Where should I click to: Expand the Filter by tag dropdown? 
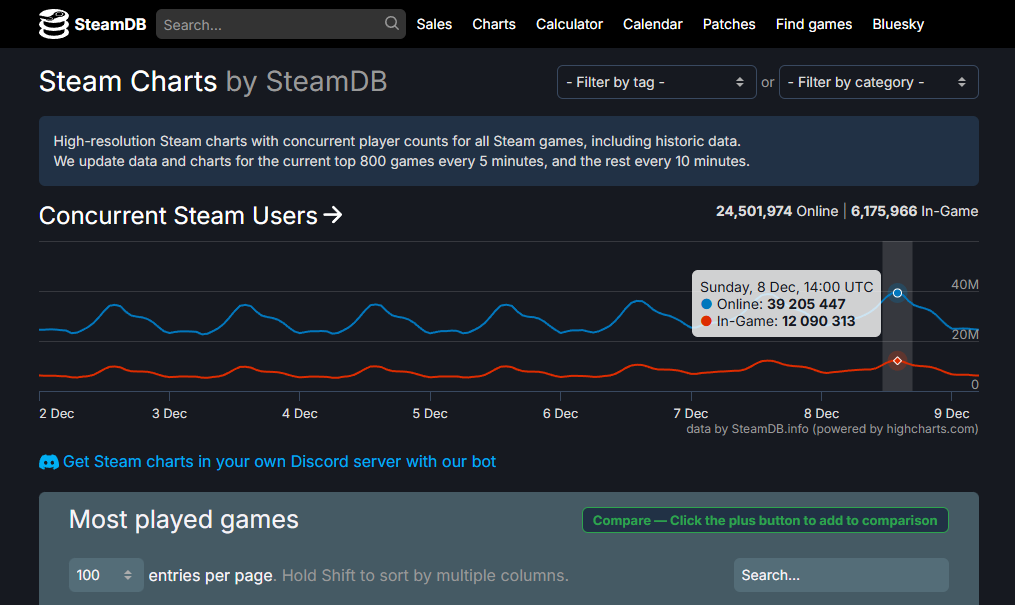[656, 82]
